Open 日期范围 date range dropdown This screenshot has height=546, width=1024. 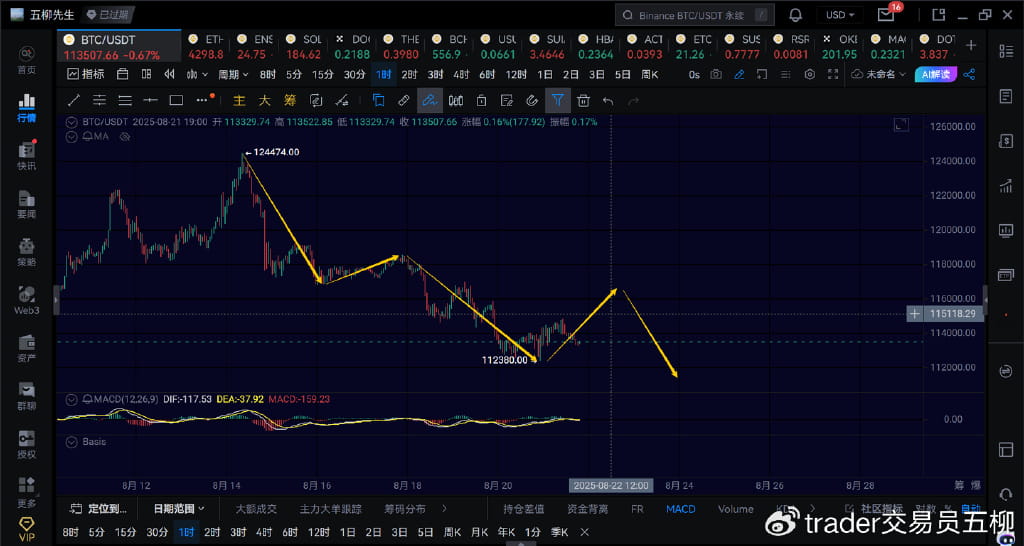[x=179, y=508]
